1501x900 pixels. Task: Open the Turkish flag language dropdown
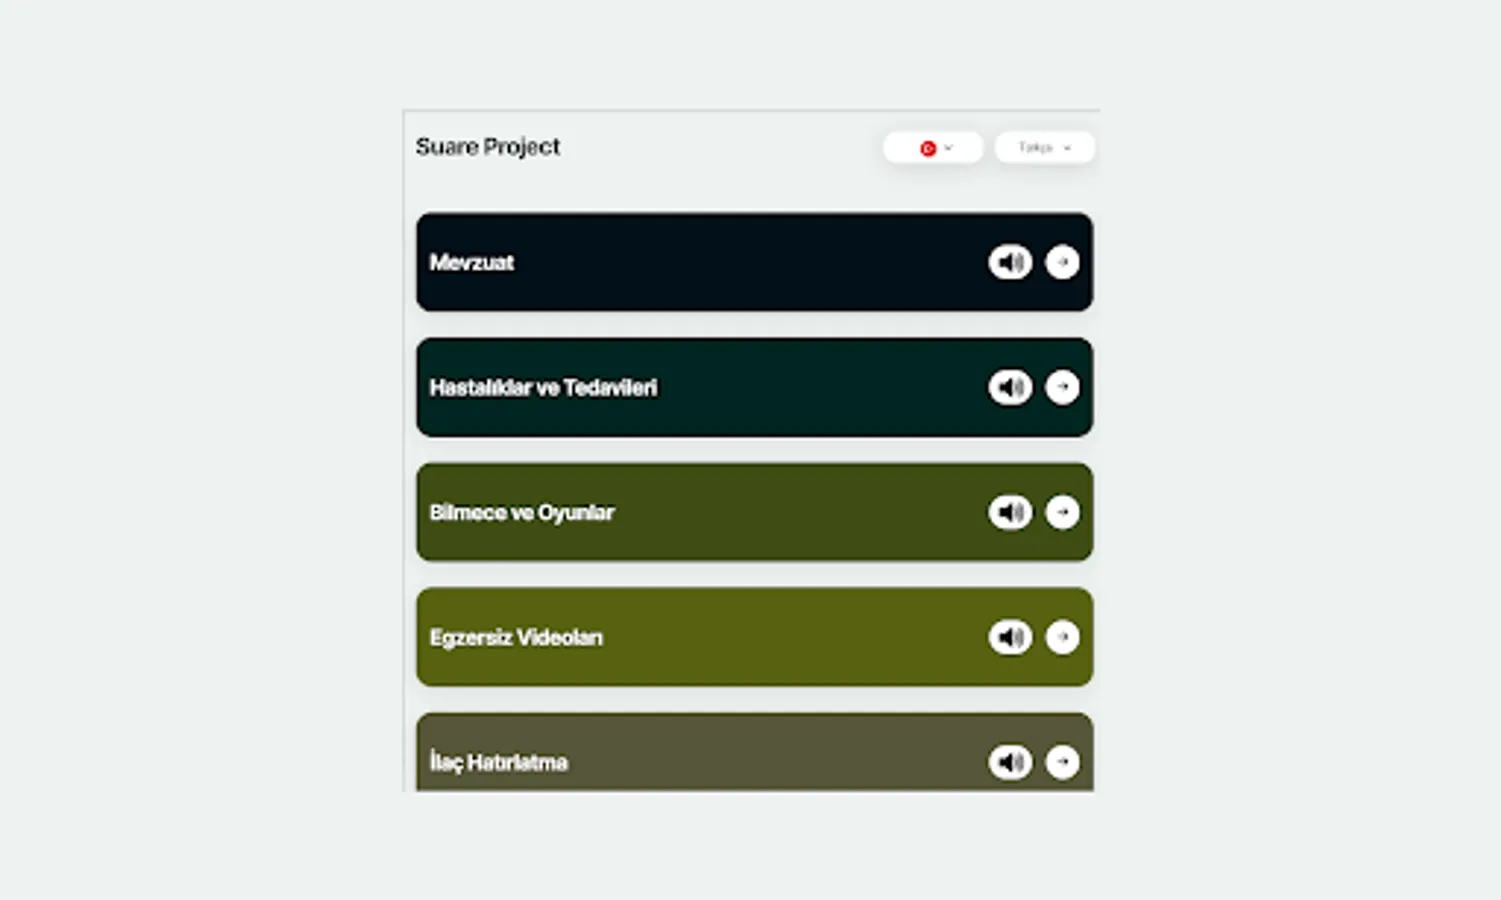tap(932, 147)
